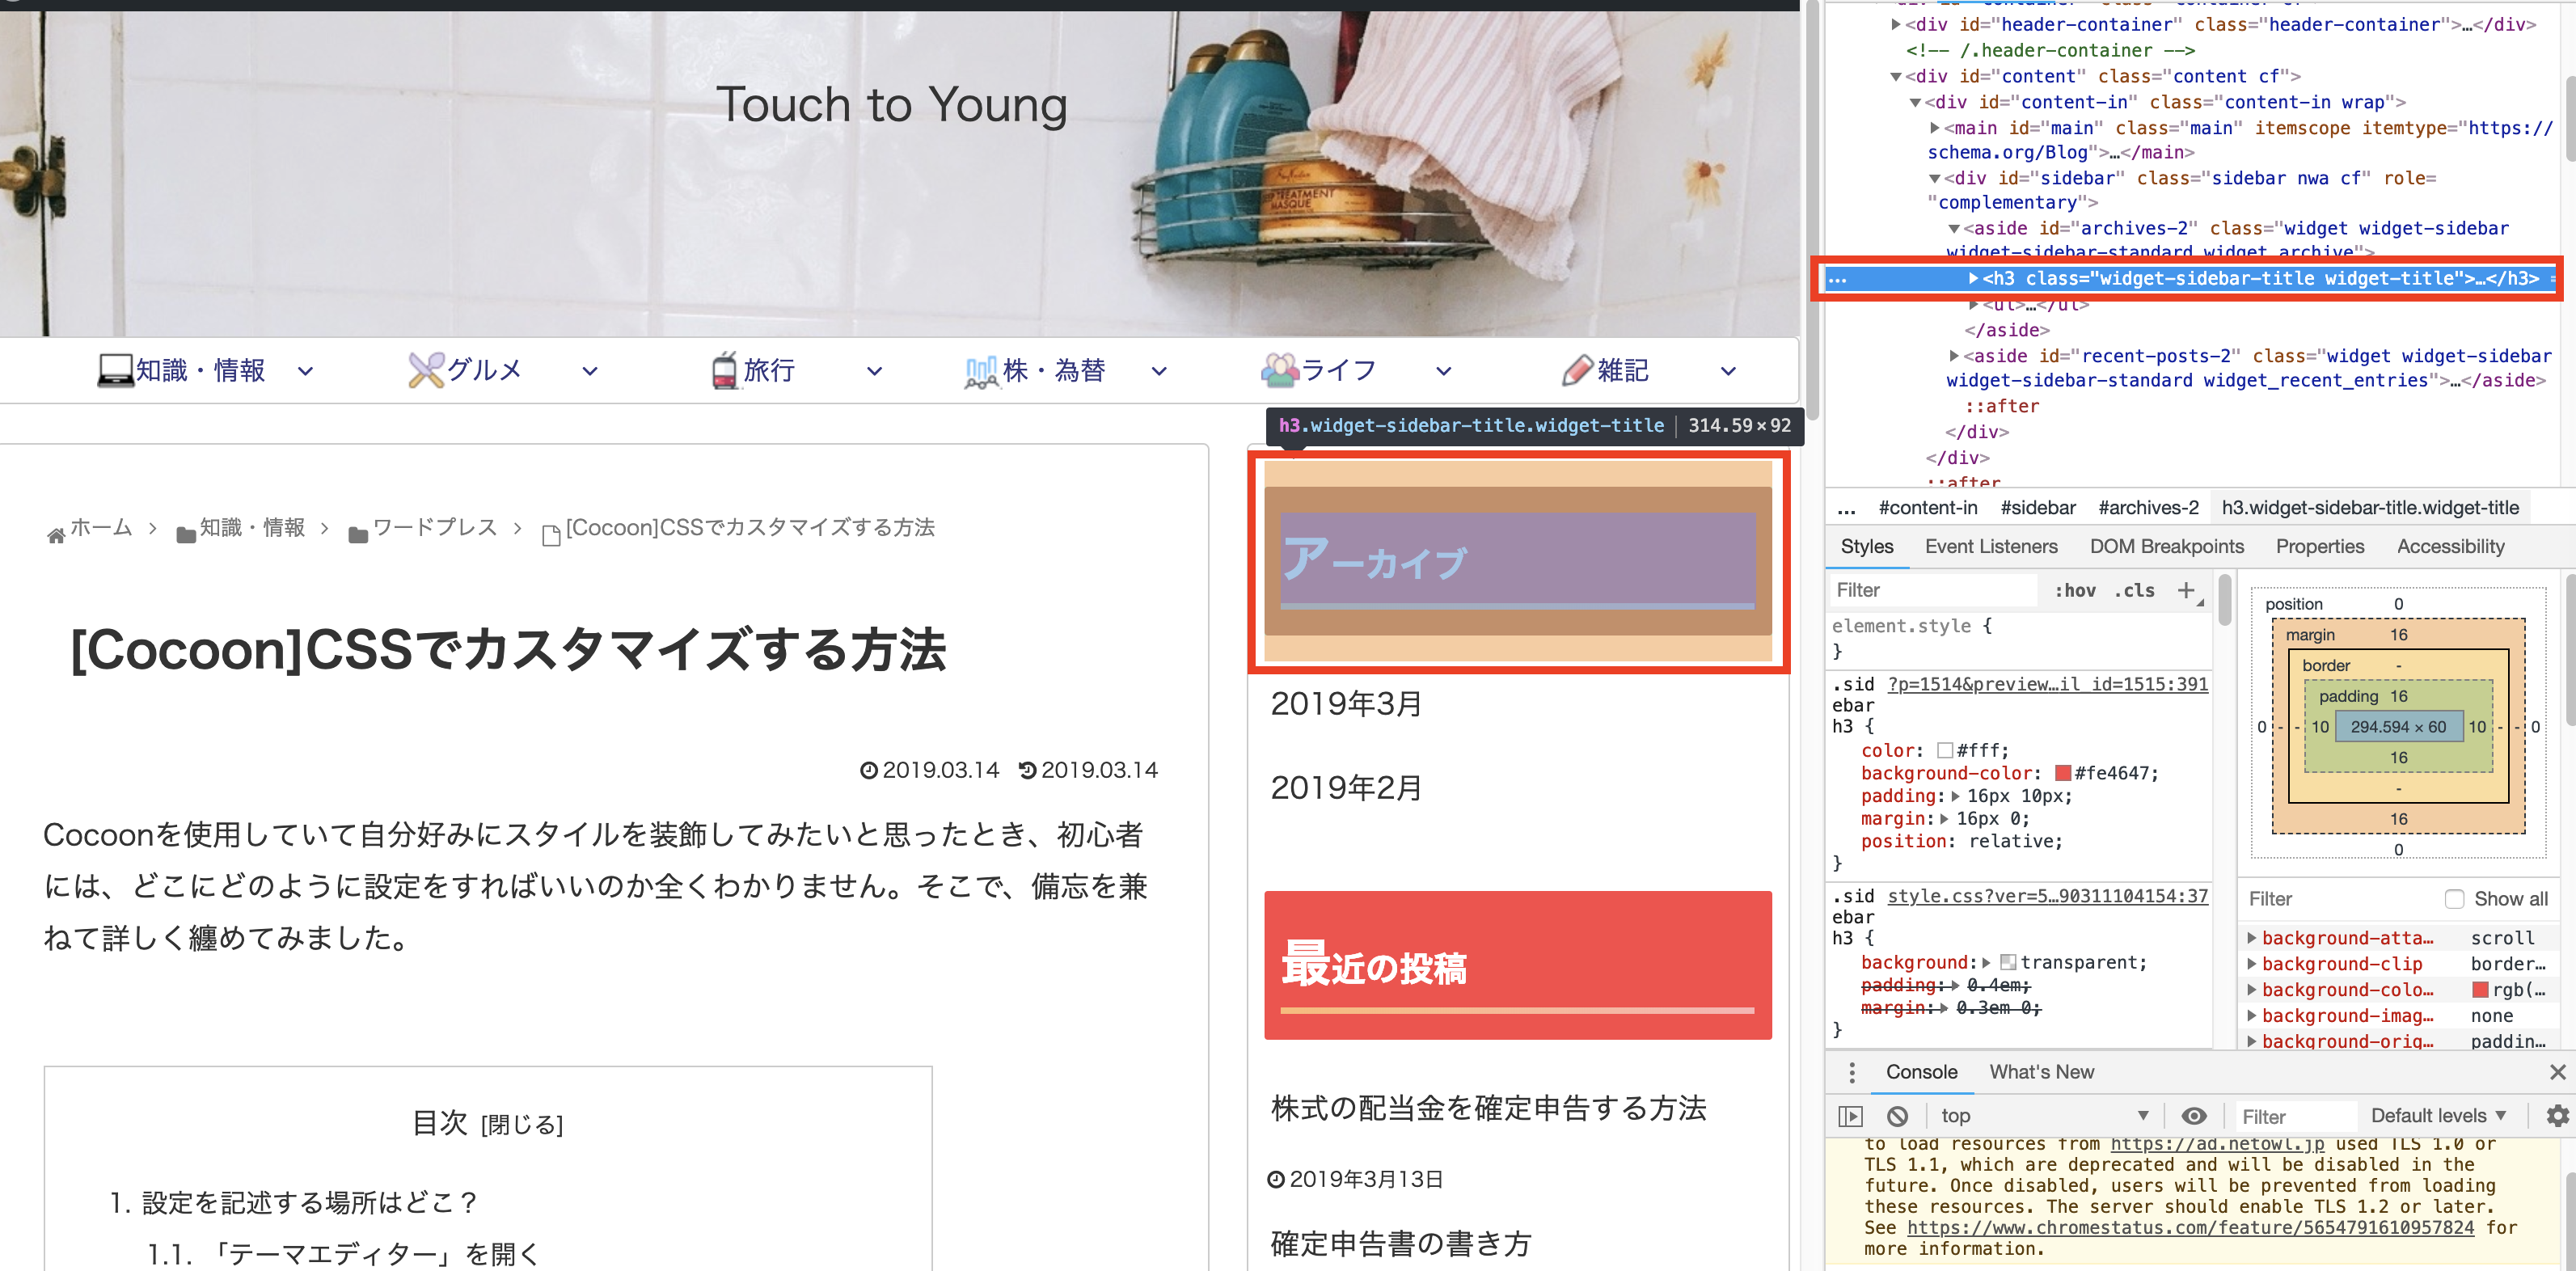
Task: Click the transparent background swatch
Action: pyautogui.click(x=2008, y=963)
